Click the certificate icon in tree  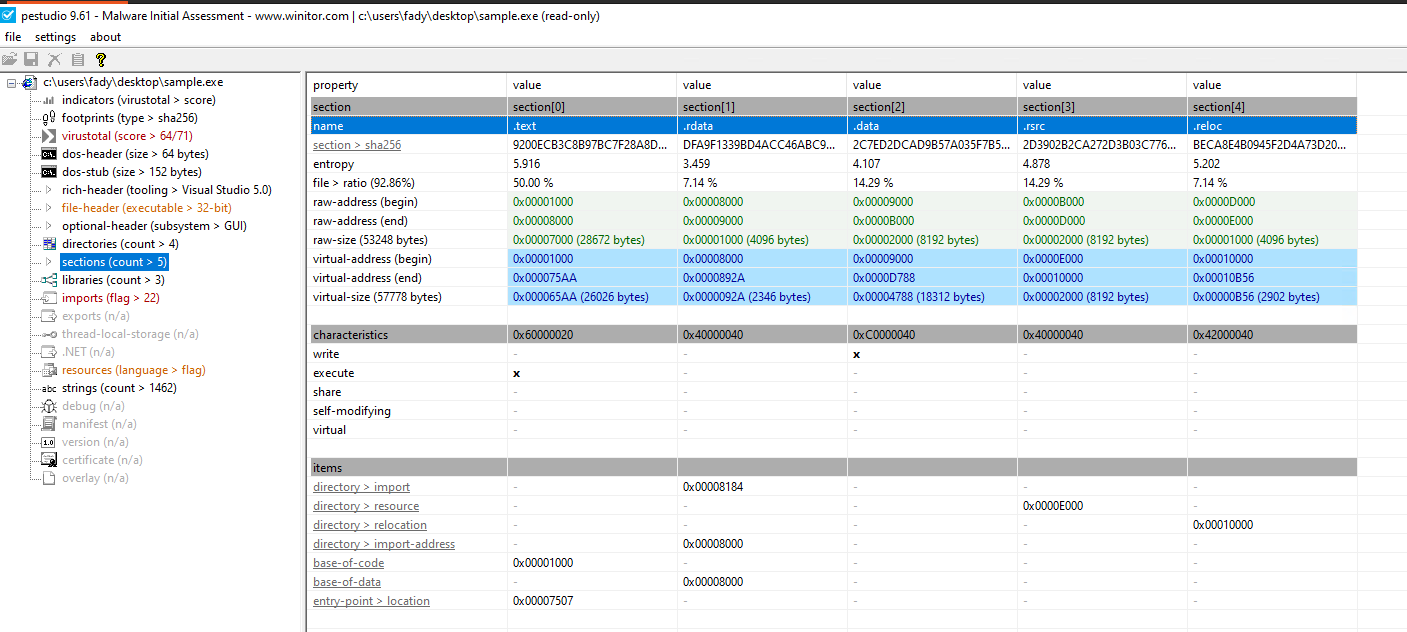(x=48, y=460)
